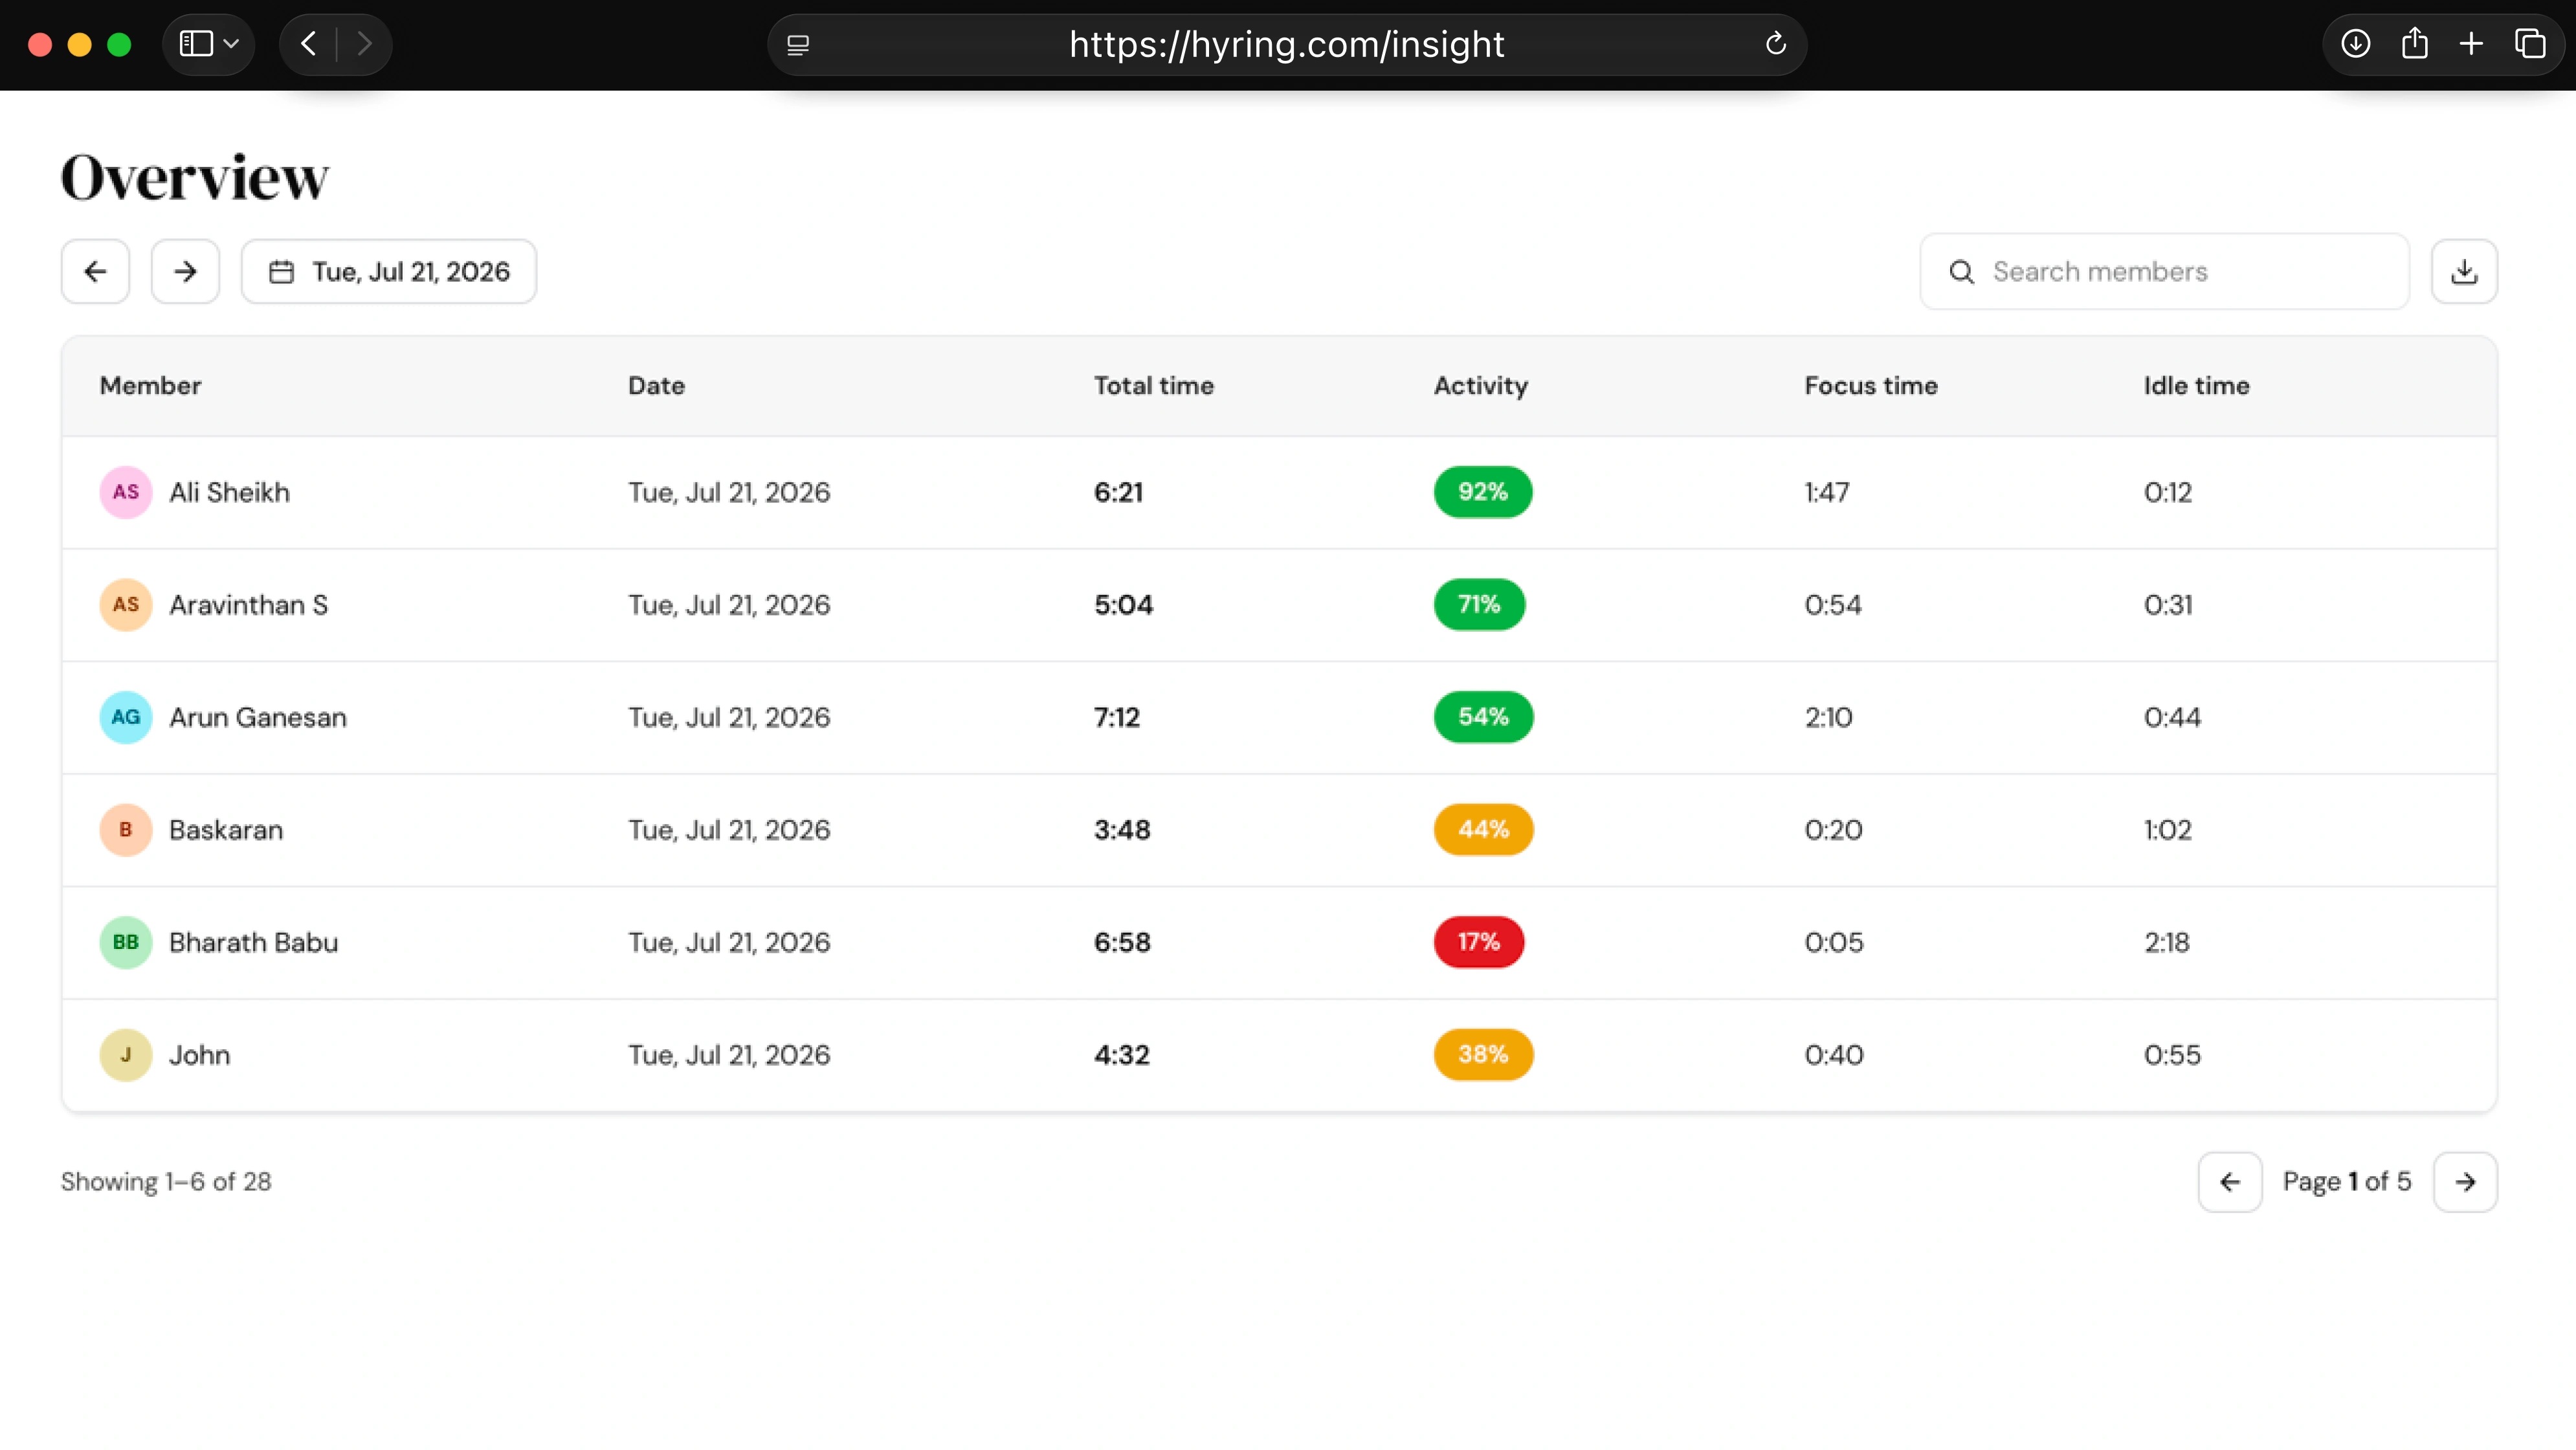This screenshot has height=1450, width=2576.
Task: Open page reader icon in address bar
Action: pos(798,45)
